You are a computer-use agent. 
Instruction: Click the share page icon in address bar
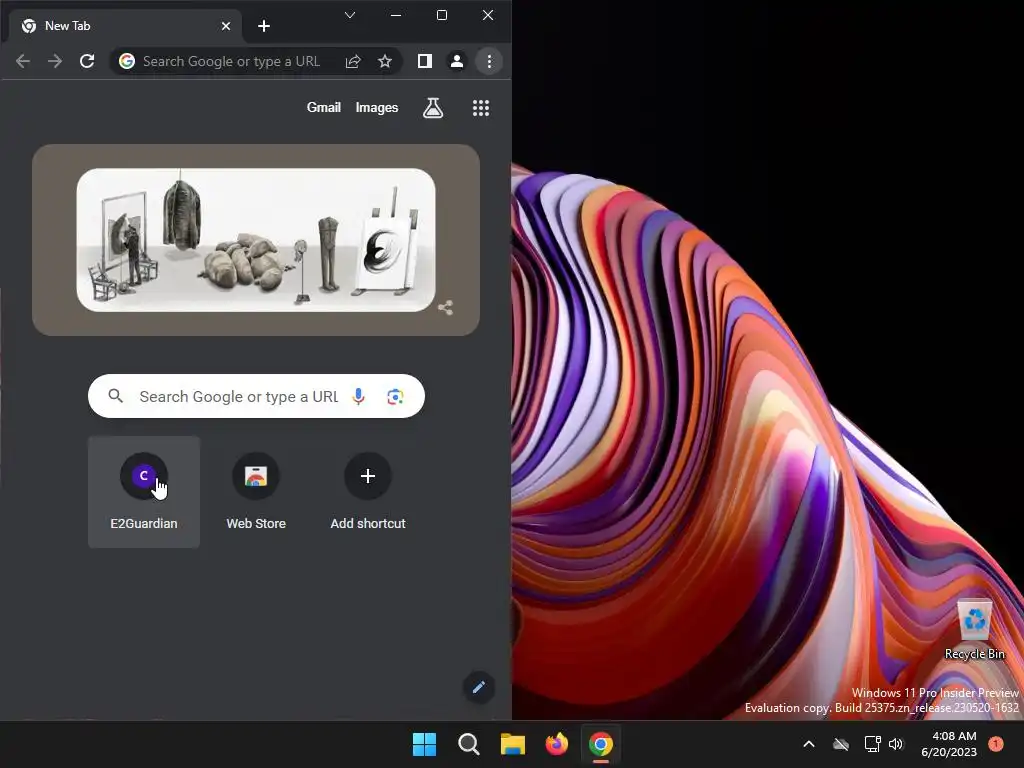point(353,61)
